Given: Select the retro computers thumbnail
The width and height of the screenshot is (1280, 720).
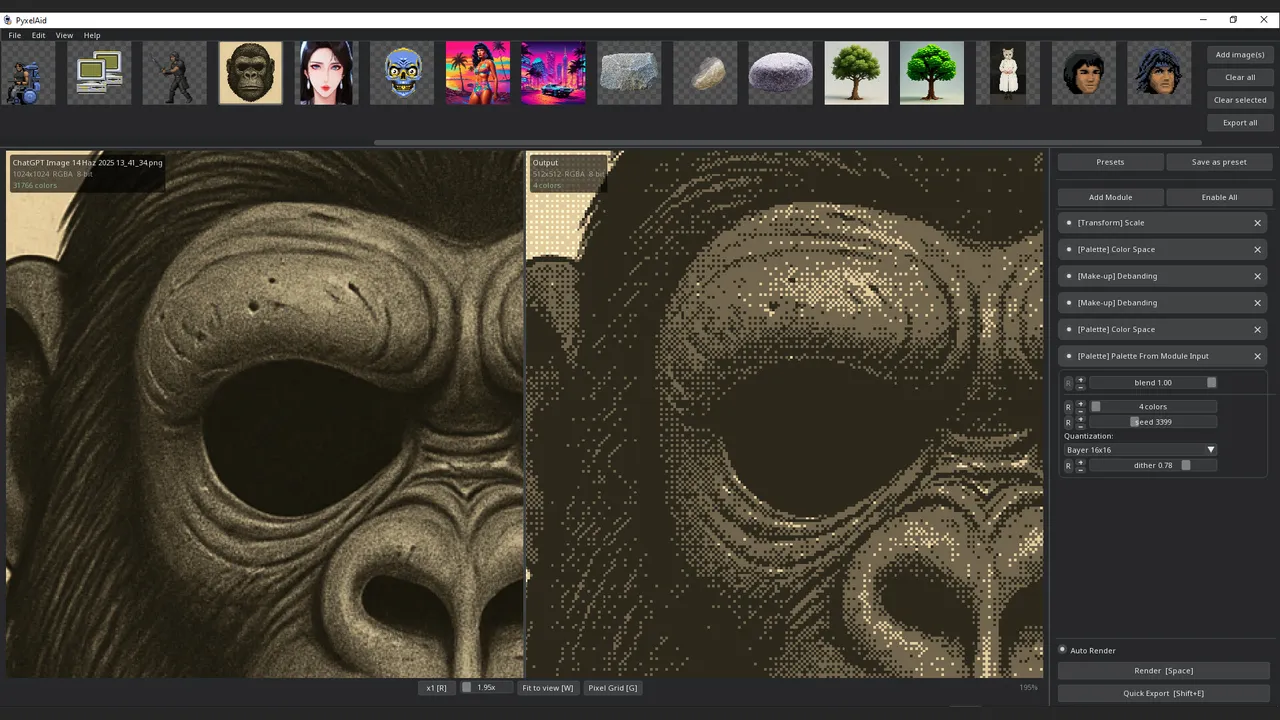Looking at the screenshot, I should (x=99, y=73).
